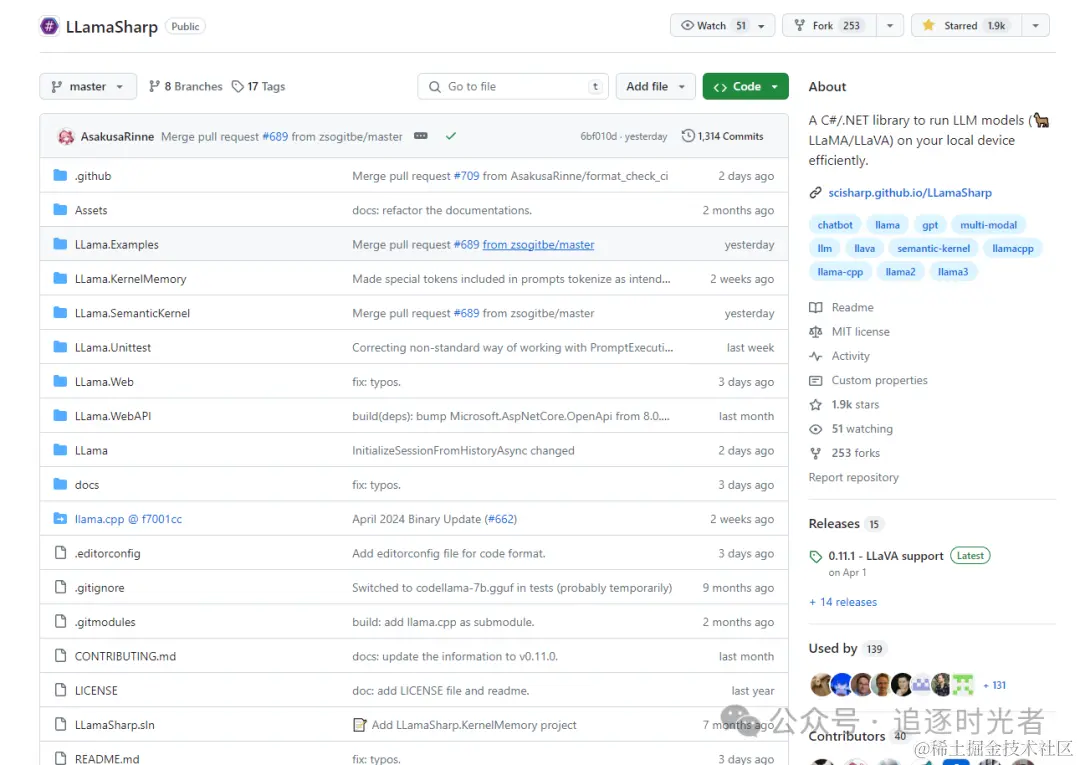Image resolution: width=1080 pixels, height=765 pixels.
Task: Click the submodule icon beside llama.cpp
Action: (x=61, y=518)
